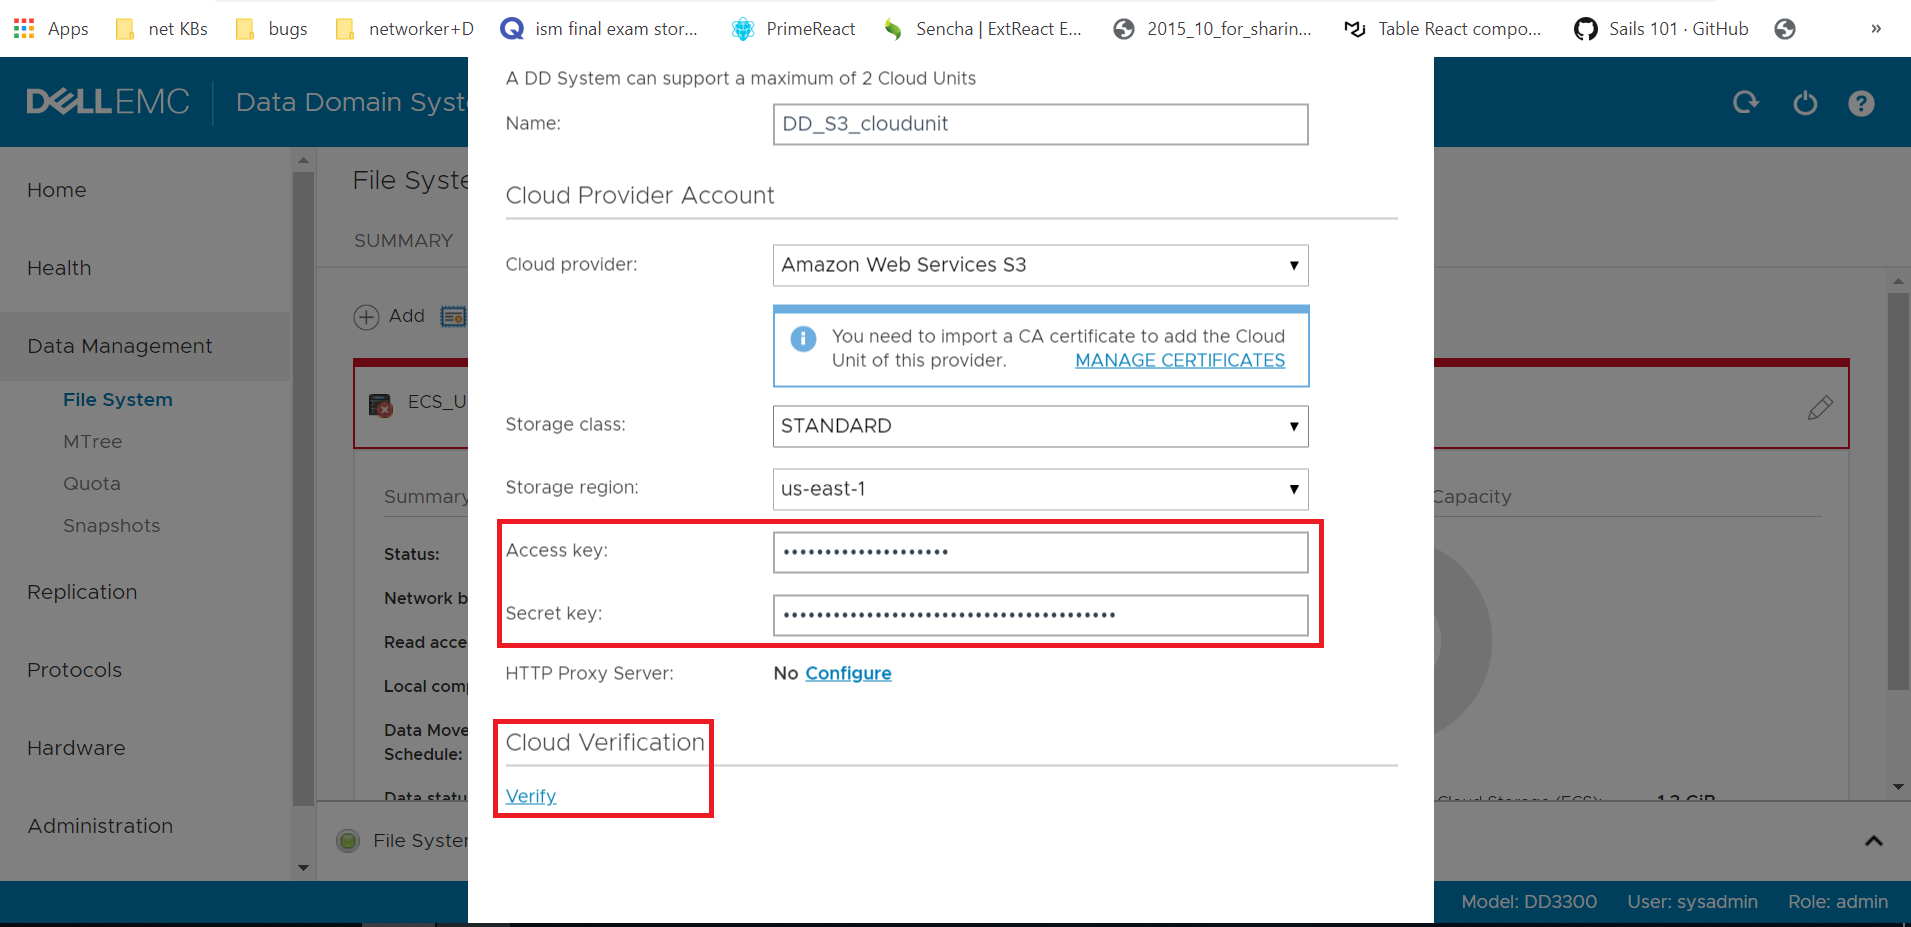Select Quota in the sidebar
The height and width of the screenshot is (927, 1911).
click(92, 484)
